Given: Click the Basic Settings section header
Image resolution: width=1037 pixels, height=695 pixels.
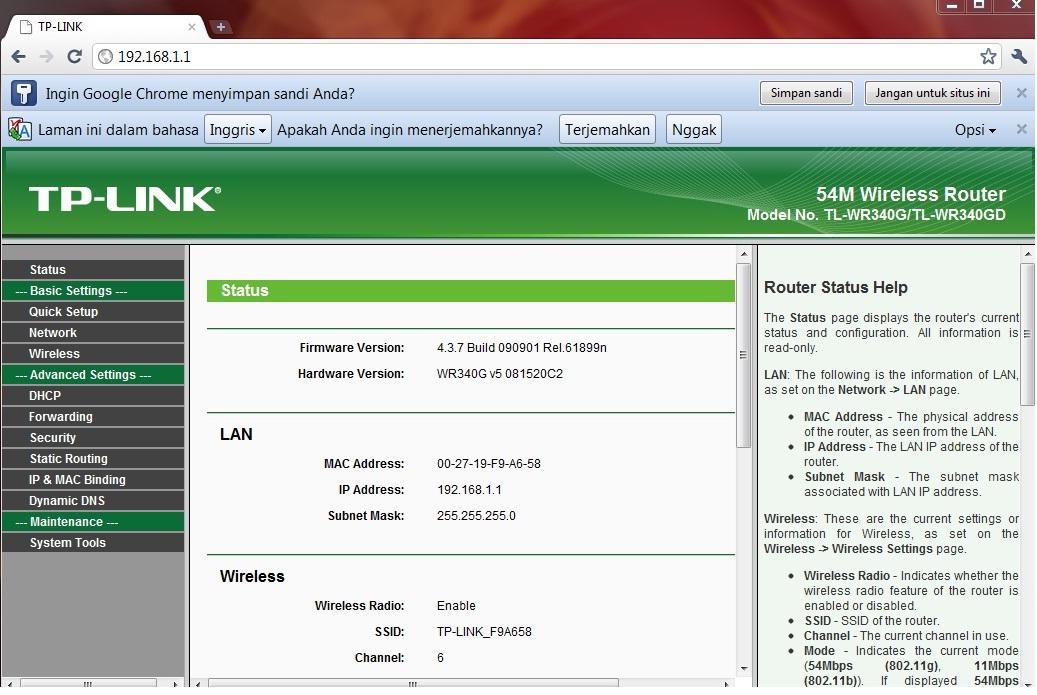Looking at the screenshot, I should [x=93, y=291].
